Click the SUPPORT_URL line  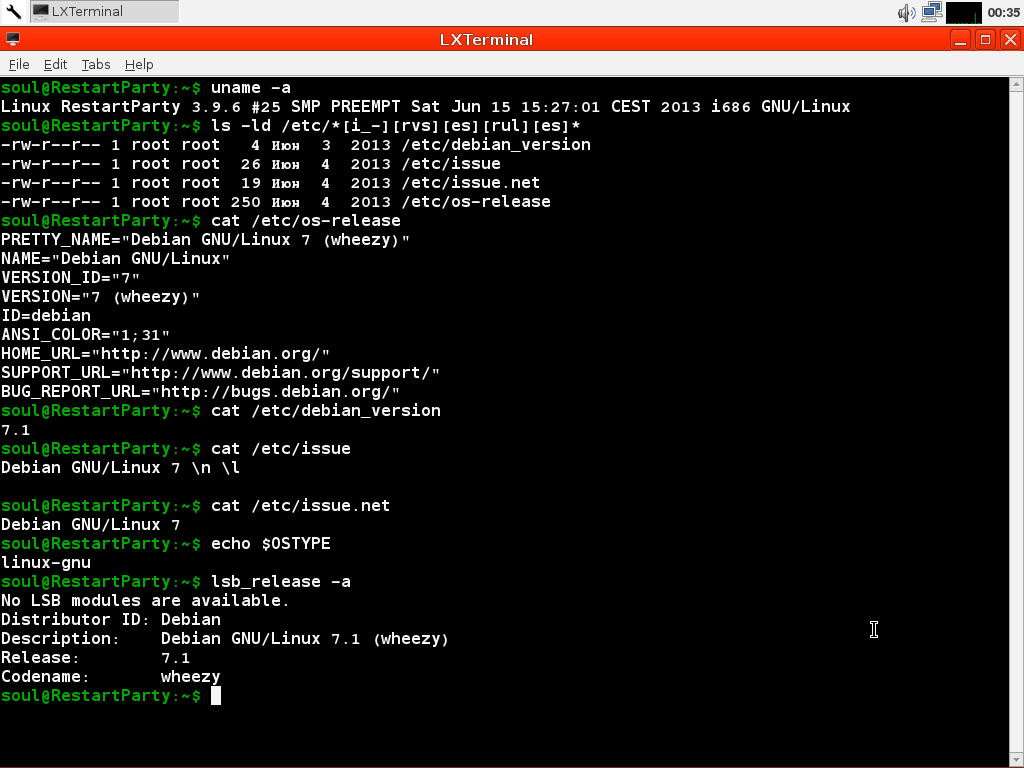pos(220,373)
